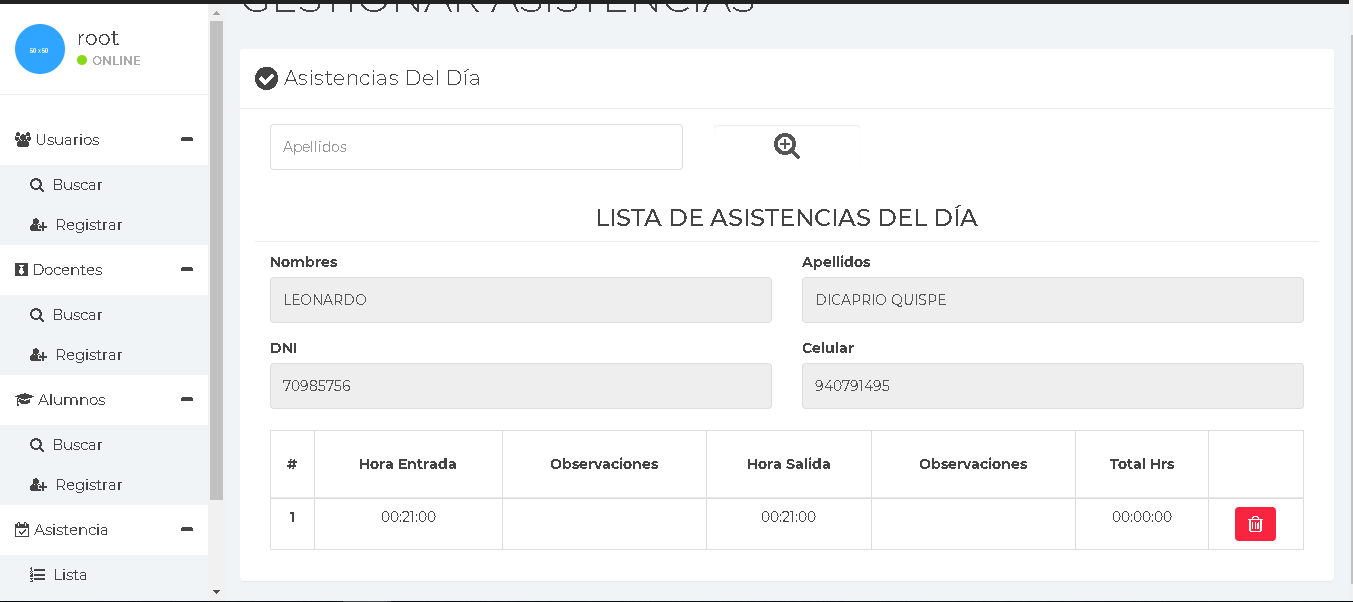Focus the Apellidos search field

[x=476, y=147]
